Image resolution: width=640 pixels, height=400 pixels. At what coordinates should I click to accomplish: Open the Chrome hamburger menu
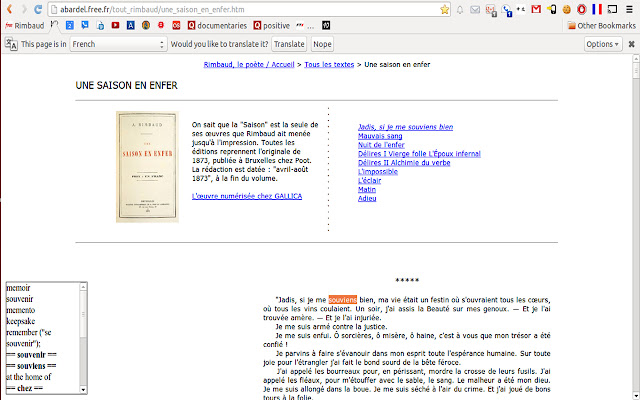point(630,9)
